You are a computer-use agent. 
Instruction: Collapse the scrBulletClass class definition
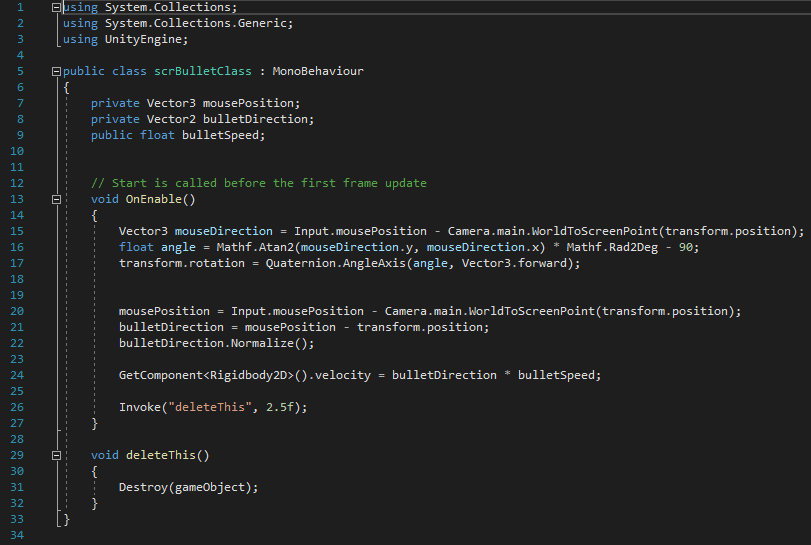click(x=56, y=72)
